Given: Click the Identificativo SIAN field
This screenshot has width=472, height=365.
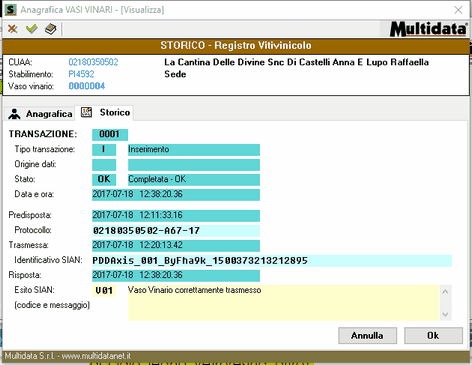Looking at the screenshot, I should point(272,261).
